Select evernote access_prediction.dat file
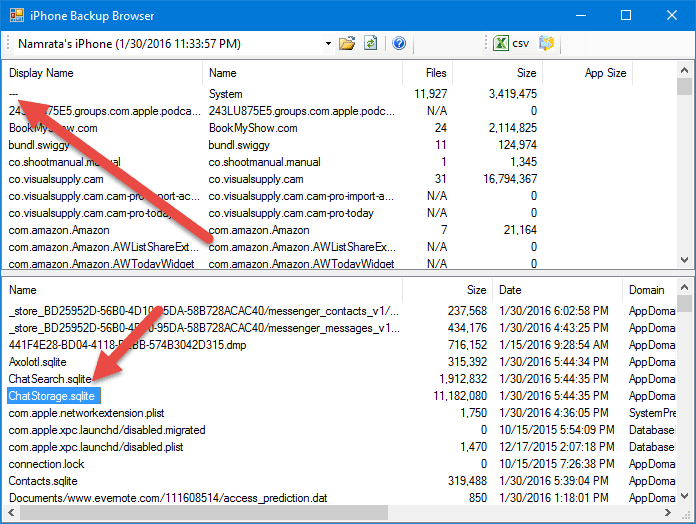 168,498
